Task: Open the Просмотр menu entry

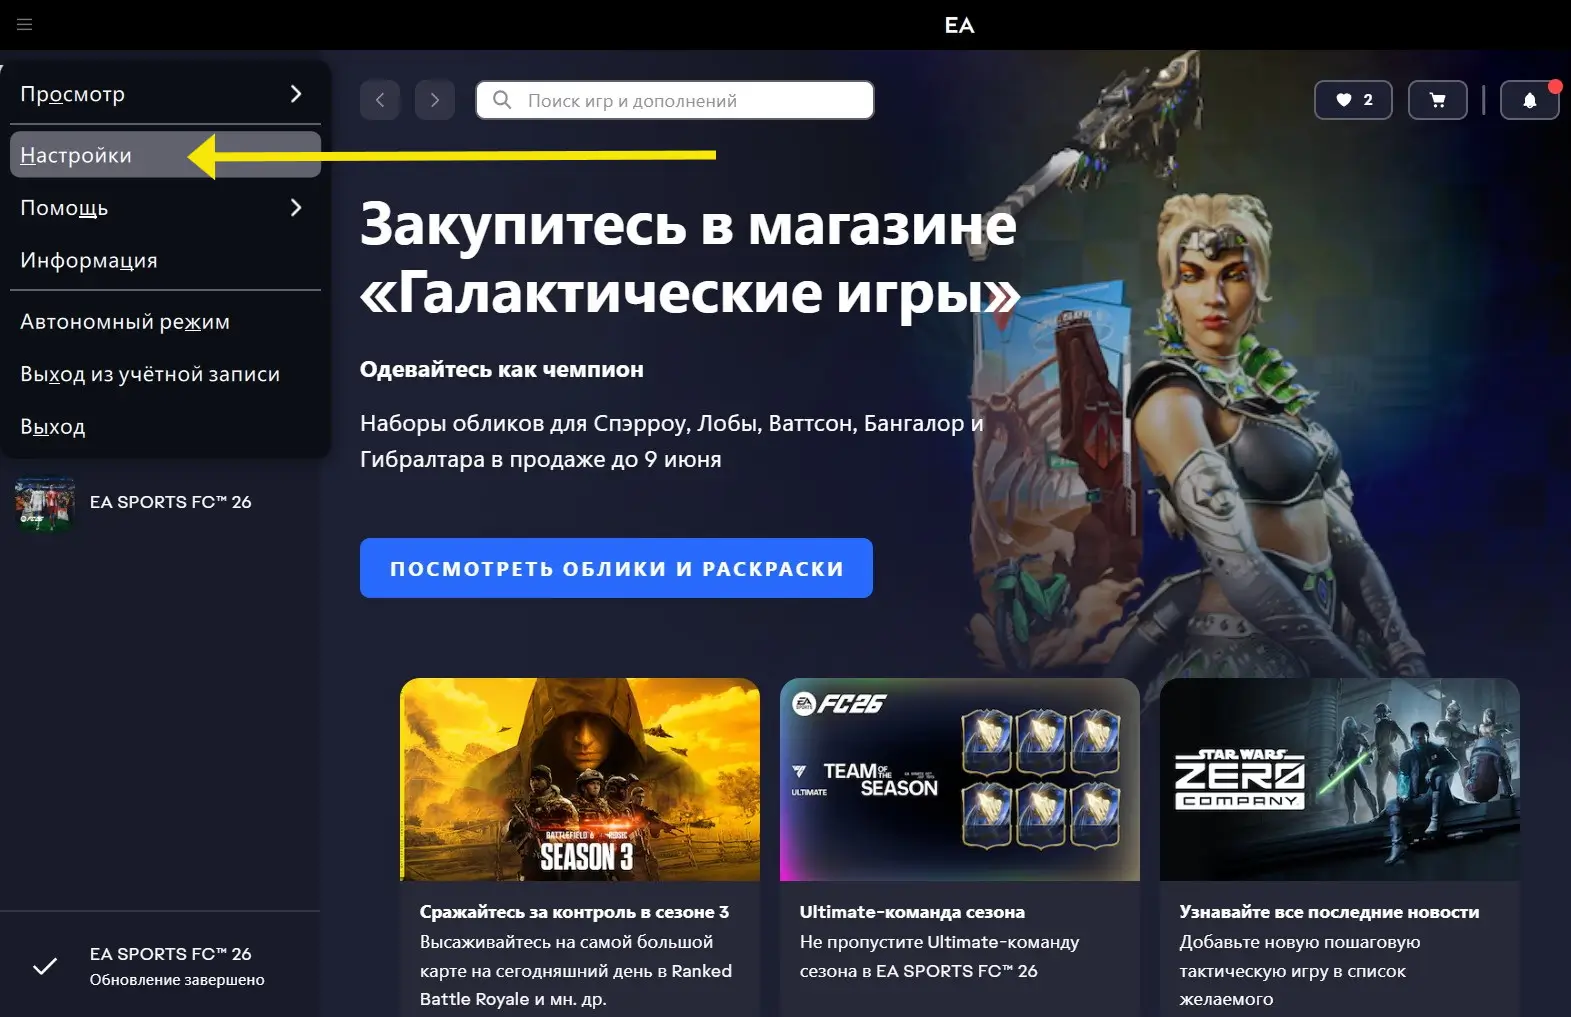Action: pyautogui.click(x=165, y=94)
